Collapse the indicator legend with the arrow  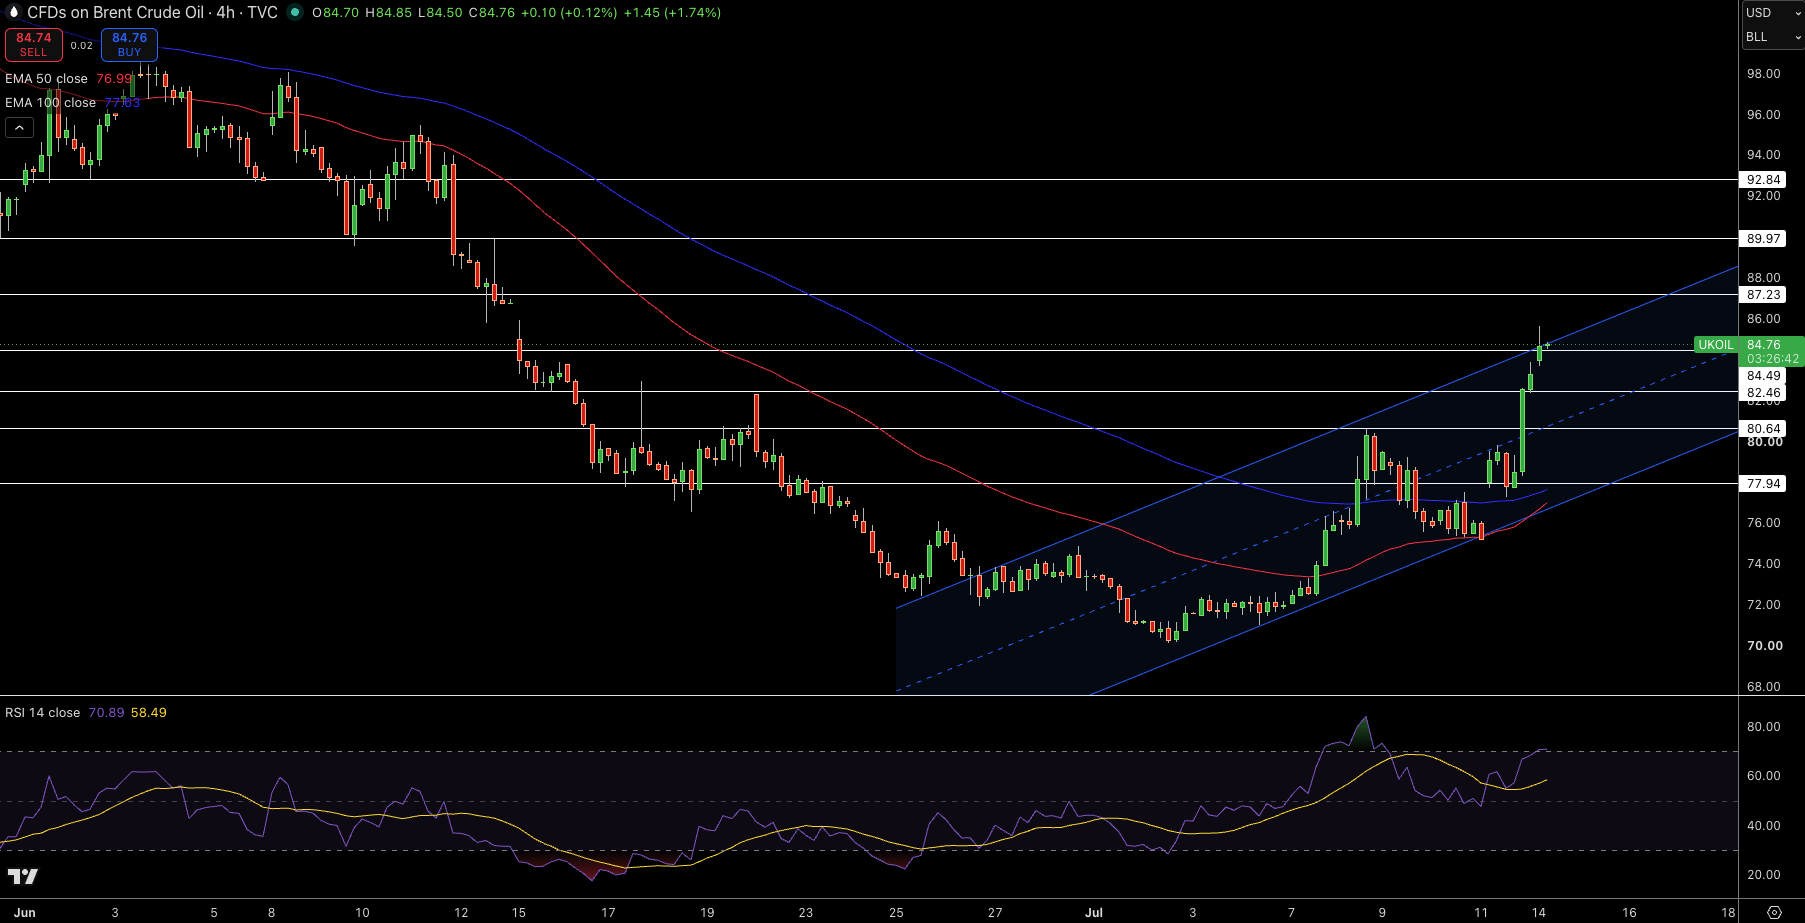[x=19, y=128]
